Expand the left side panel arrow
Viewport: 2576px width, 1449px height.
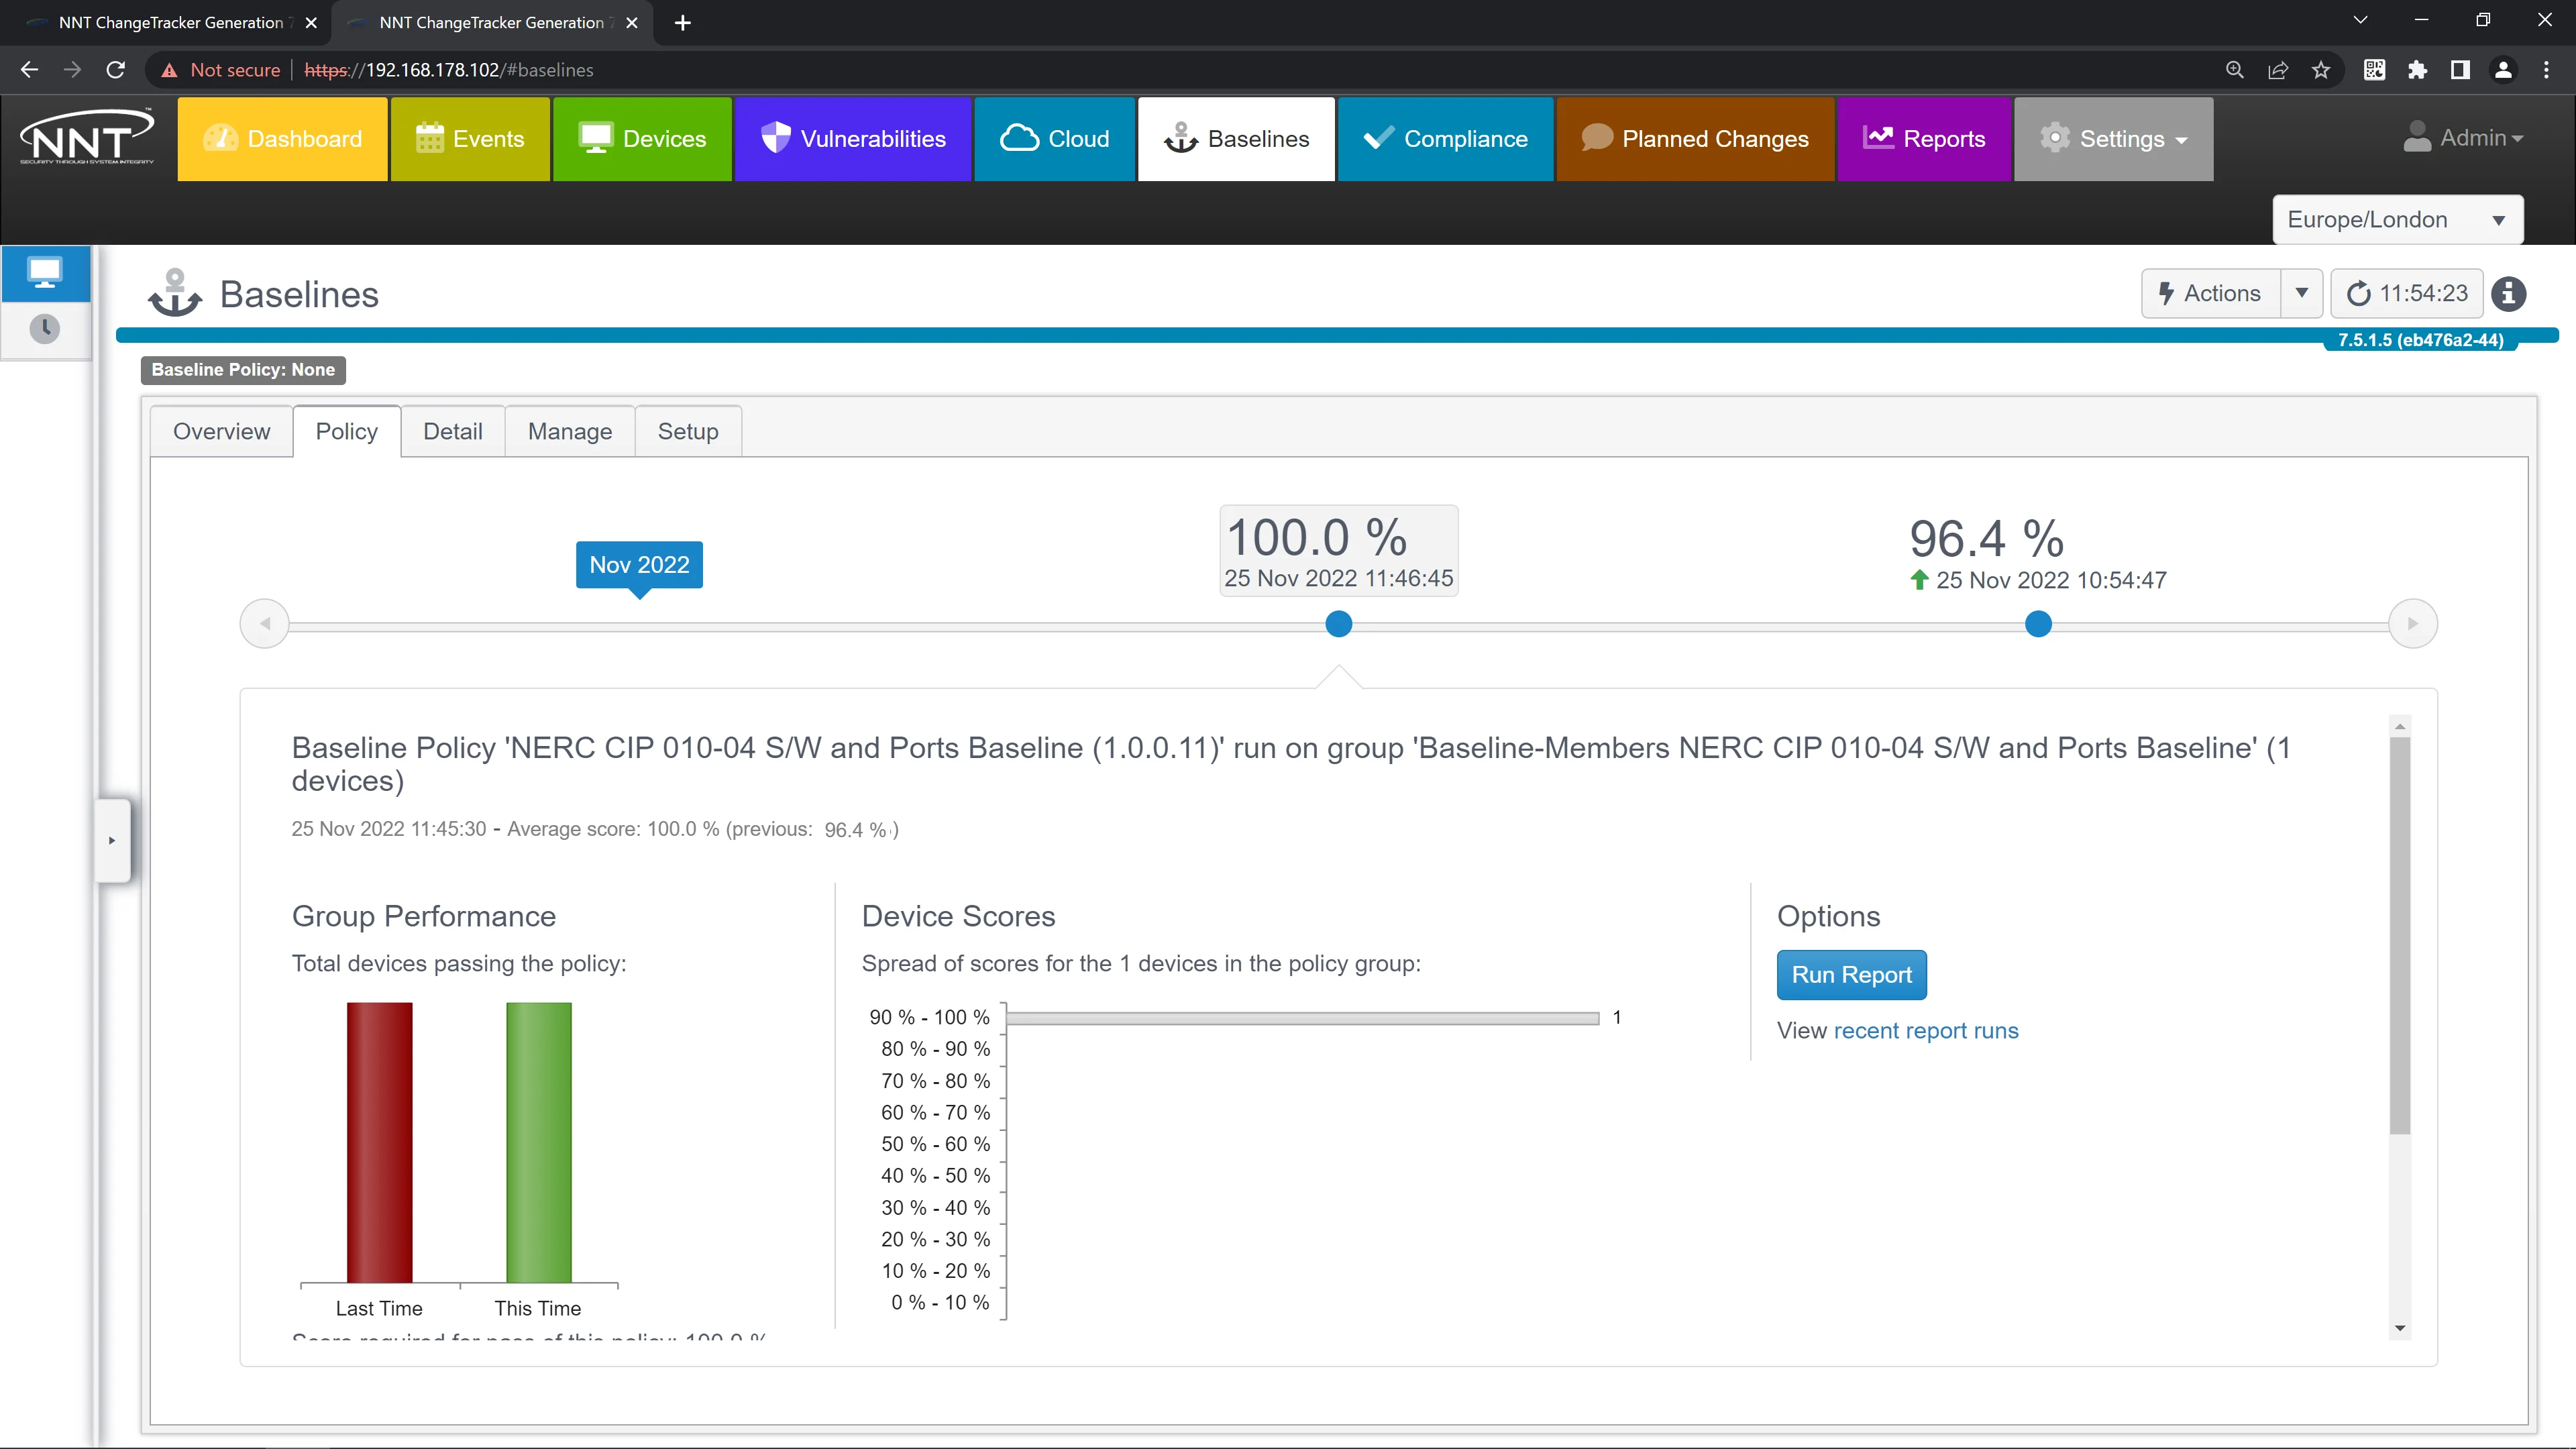(112, 840)
